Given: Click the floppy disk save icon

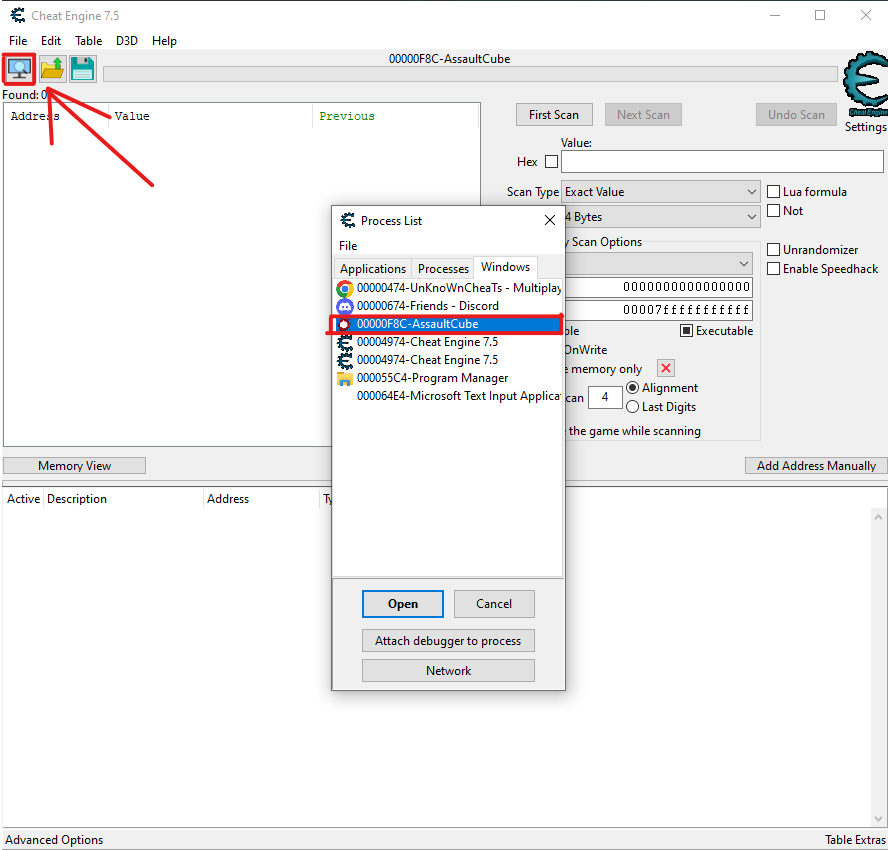Looking at the screenshot, I should point(83,69).
